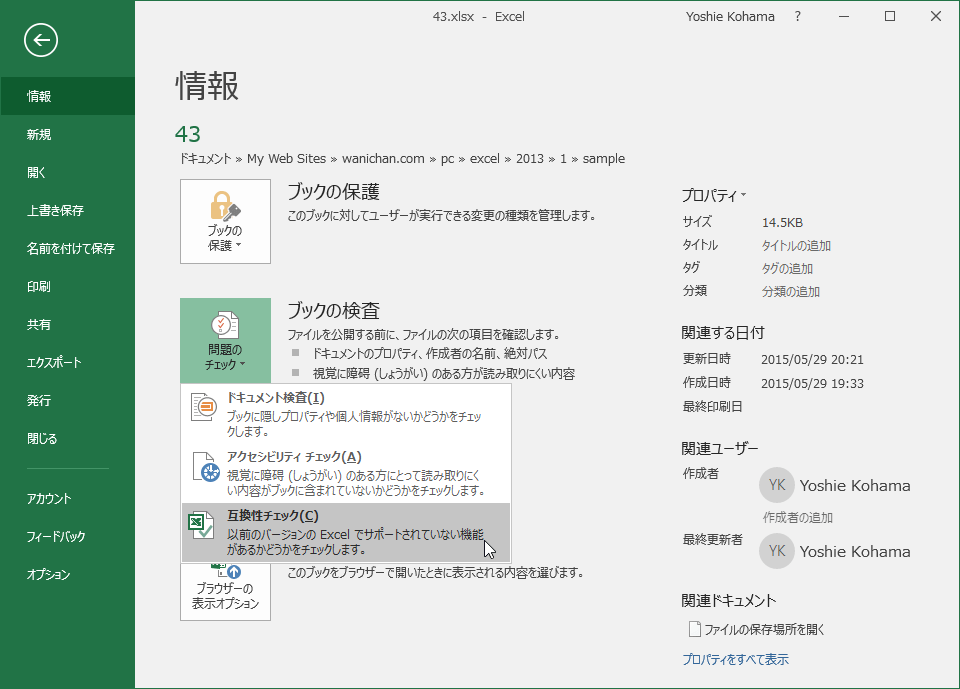
Task: Click the Excel Compatibility Checker icon
Action: [x=201, y=525]
